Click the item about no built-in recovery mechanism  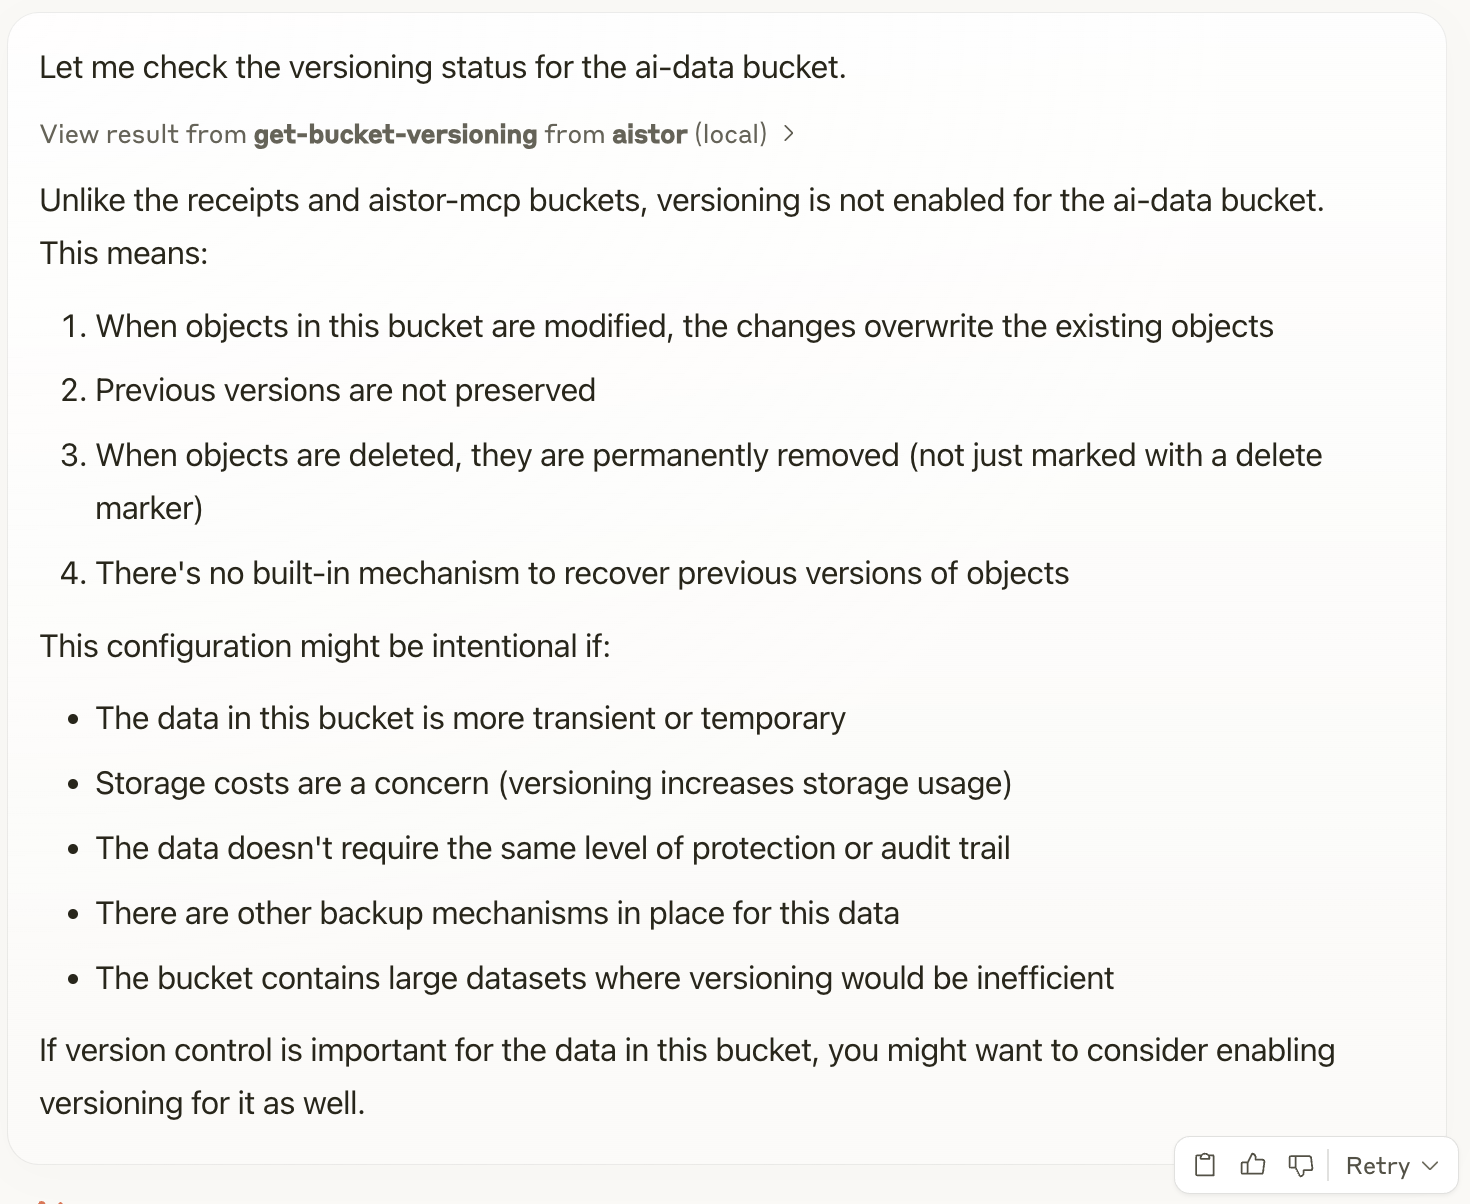pyautogui.click(x=582, y=573)
